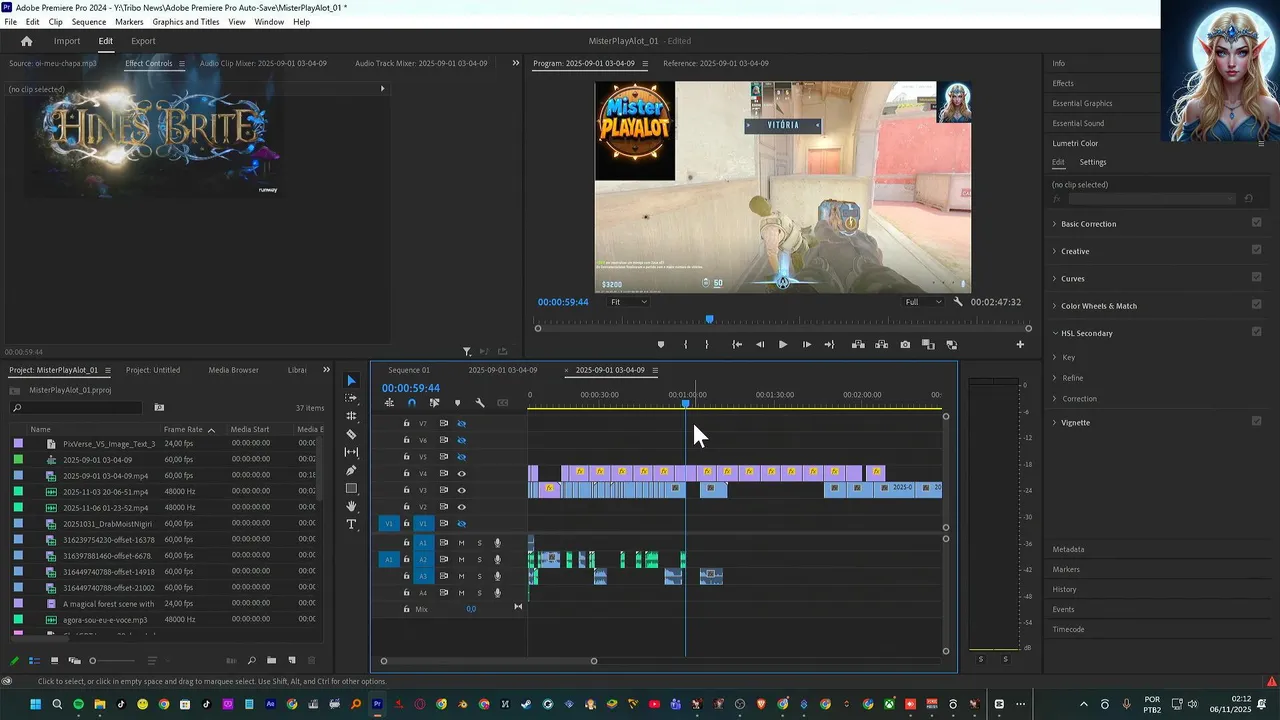Screen dimensions: 1280x720
Task: Expand Color Wheels & Match section
Action: pos(1054,306)
